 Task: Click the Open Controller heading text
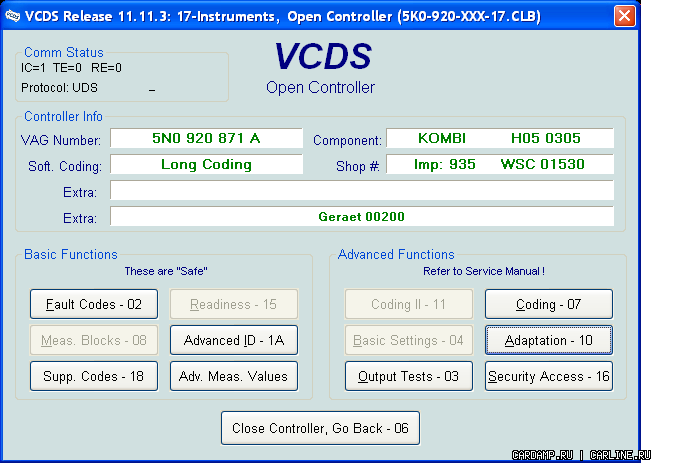(320, 88)
